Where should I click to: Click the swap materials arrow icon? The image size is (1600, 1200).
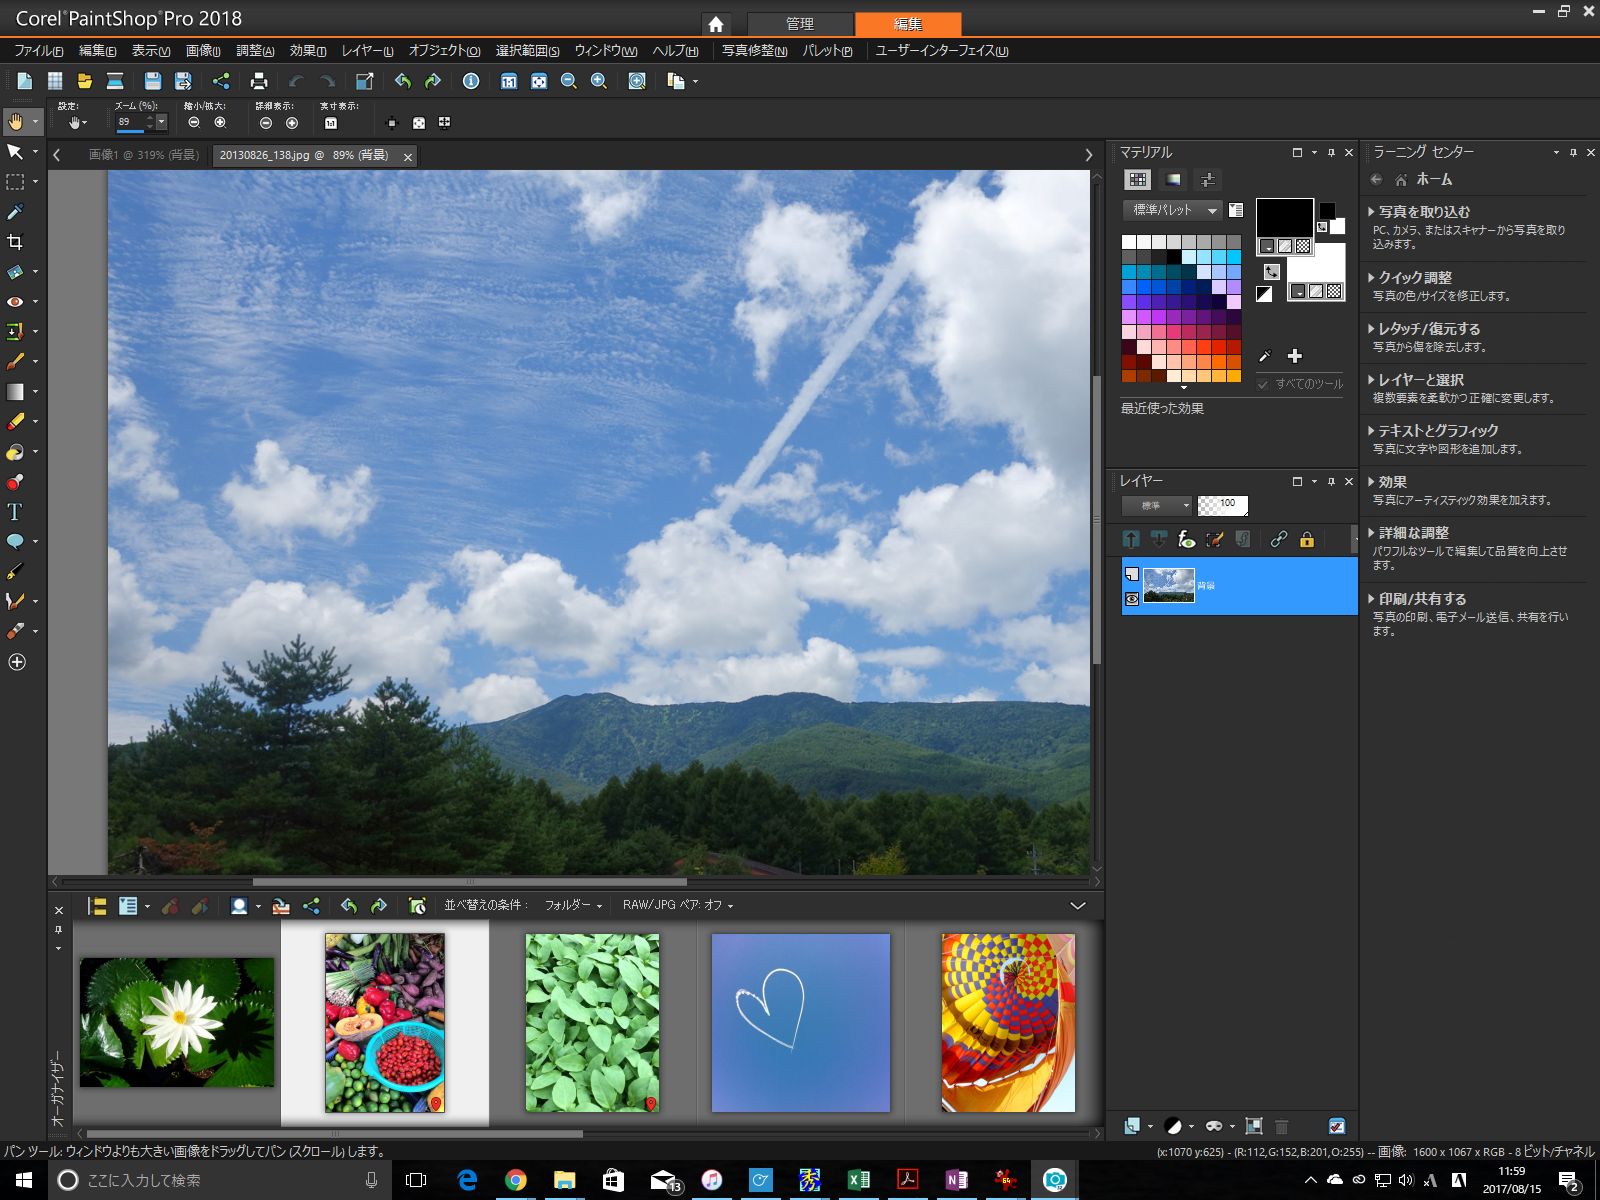[1271, 271]
